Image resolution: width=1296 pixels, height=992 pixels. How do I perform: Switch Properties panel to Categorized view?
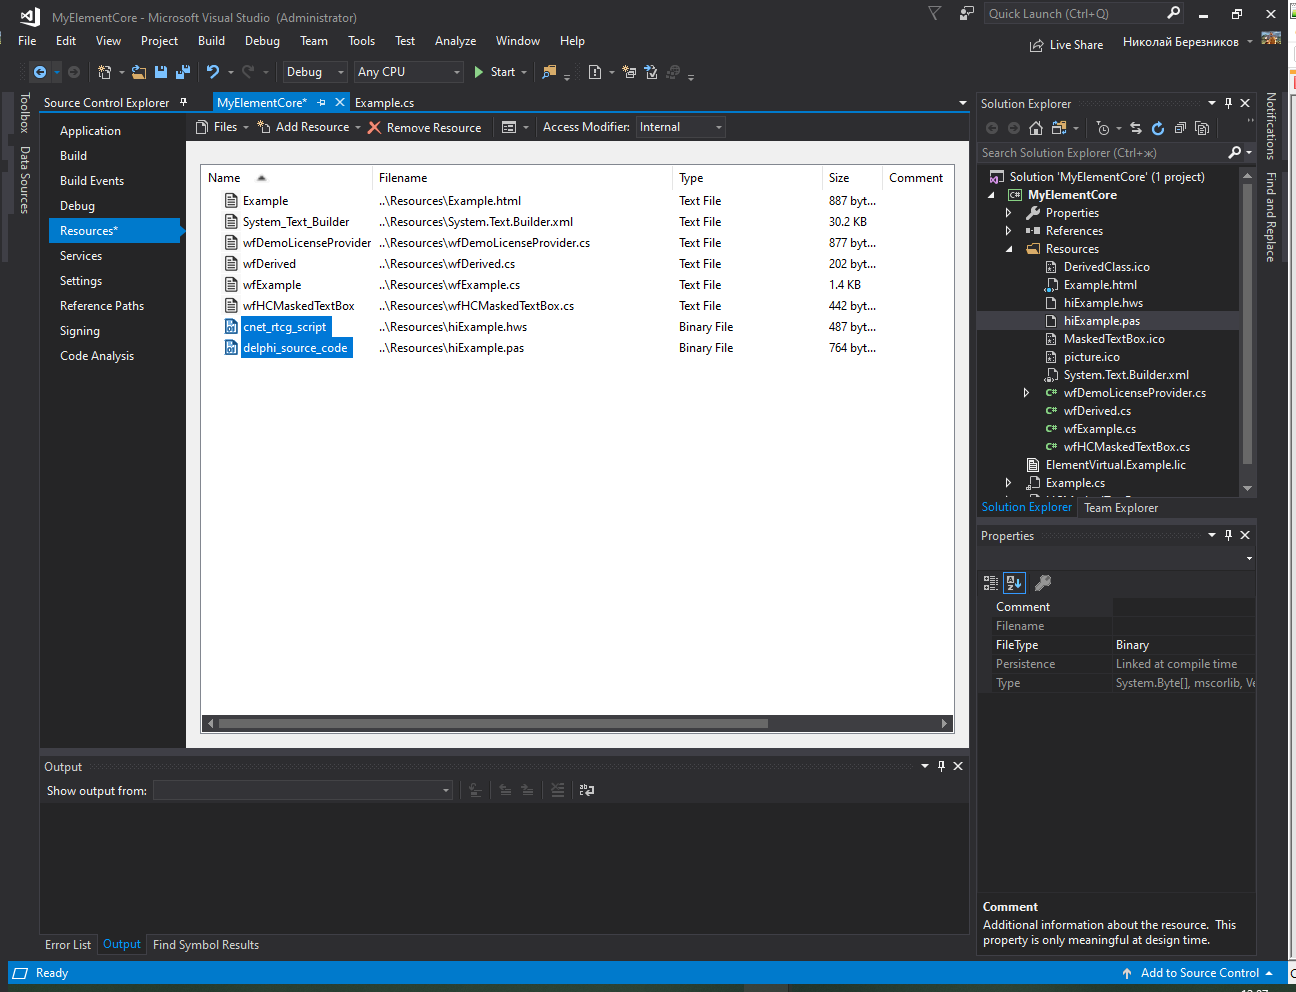[x=991, y=583]
